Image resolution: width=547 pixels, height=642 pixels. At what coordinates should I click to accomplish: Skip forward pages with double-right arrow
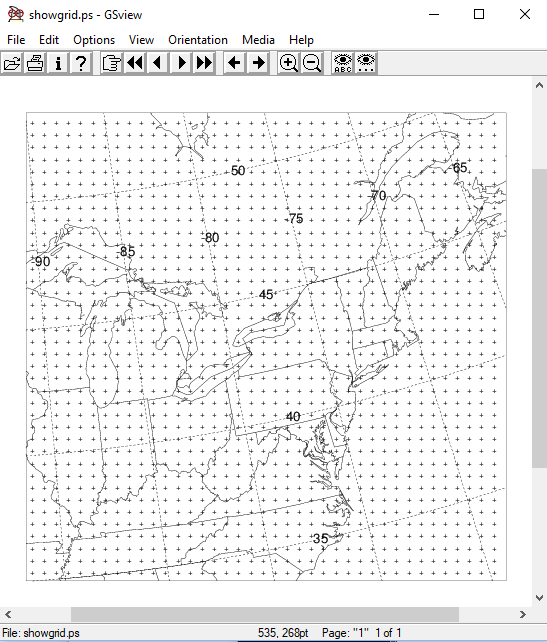(x=204, y=63)
